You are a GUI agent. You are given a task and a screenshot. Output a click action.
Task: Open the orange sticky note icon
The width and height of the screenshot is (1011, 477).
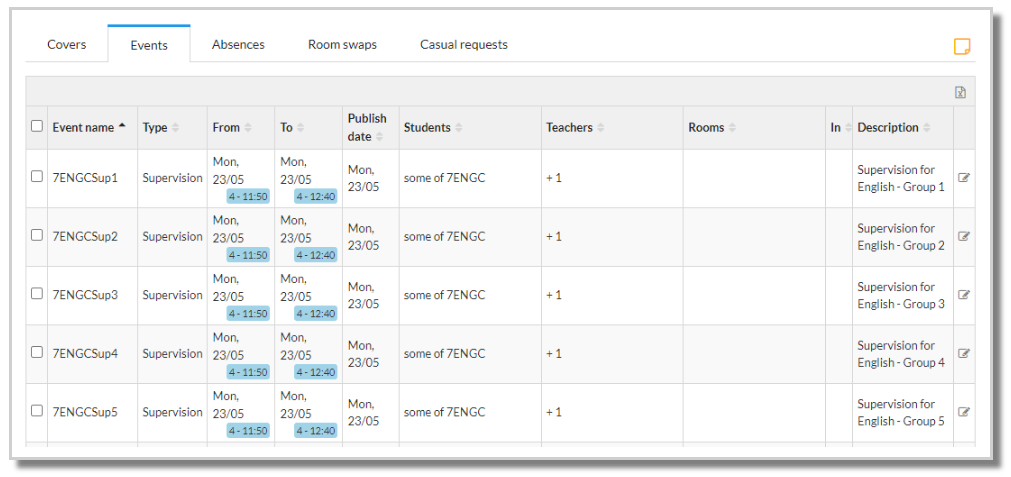coord(962,46)
